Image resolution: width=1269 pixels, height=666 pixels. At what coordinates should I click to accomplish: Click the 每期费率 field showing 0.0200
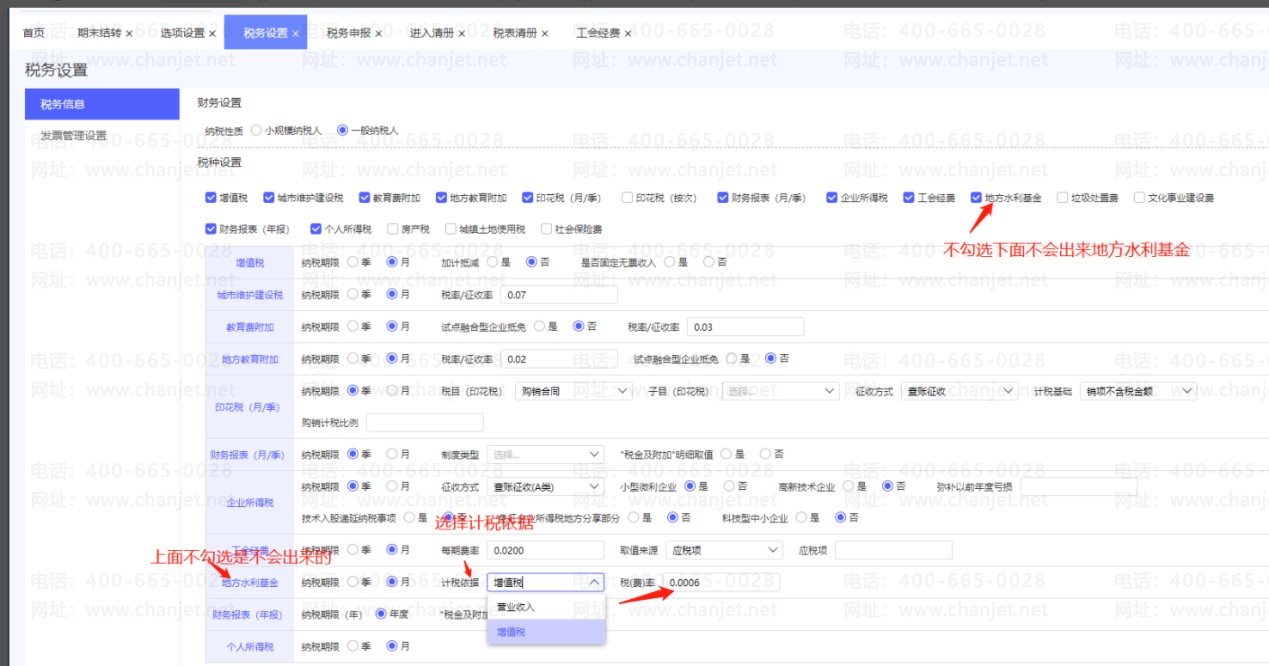[x=546, y=550]
